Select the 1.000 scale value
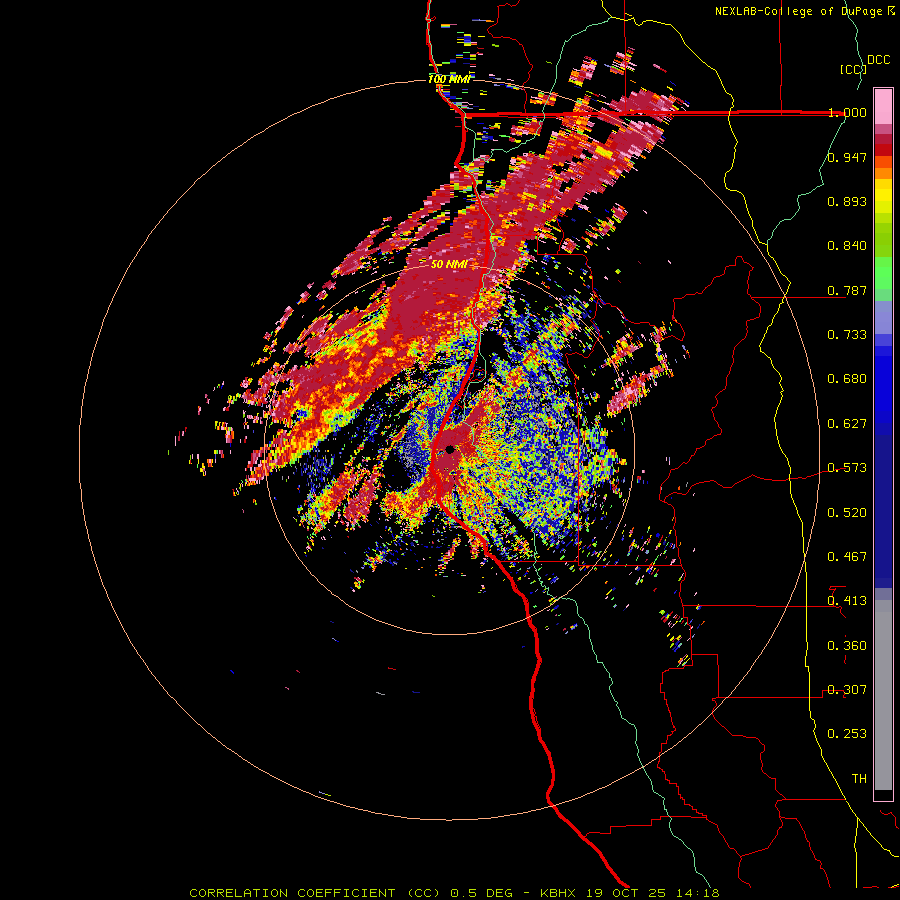Image resolution: width=900 pixels, height=900 pixels. point(847,112)
